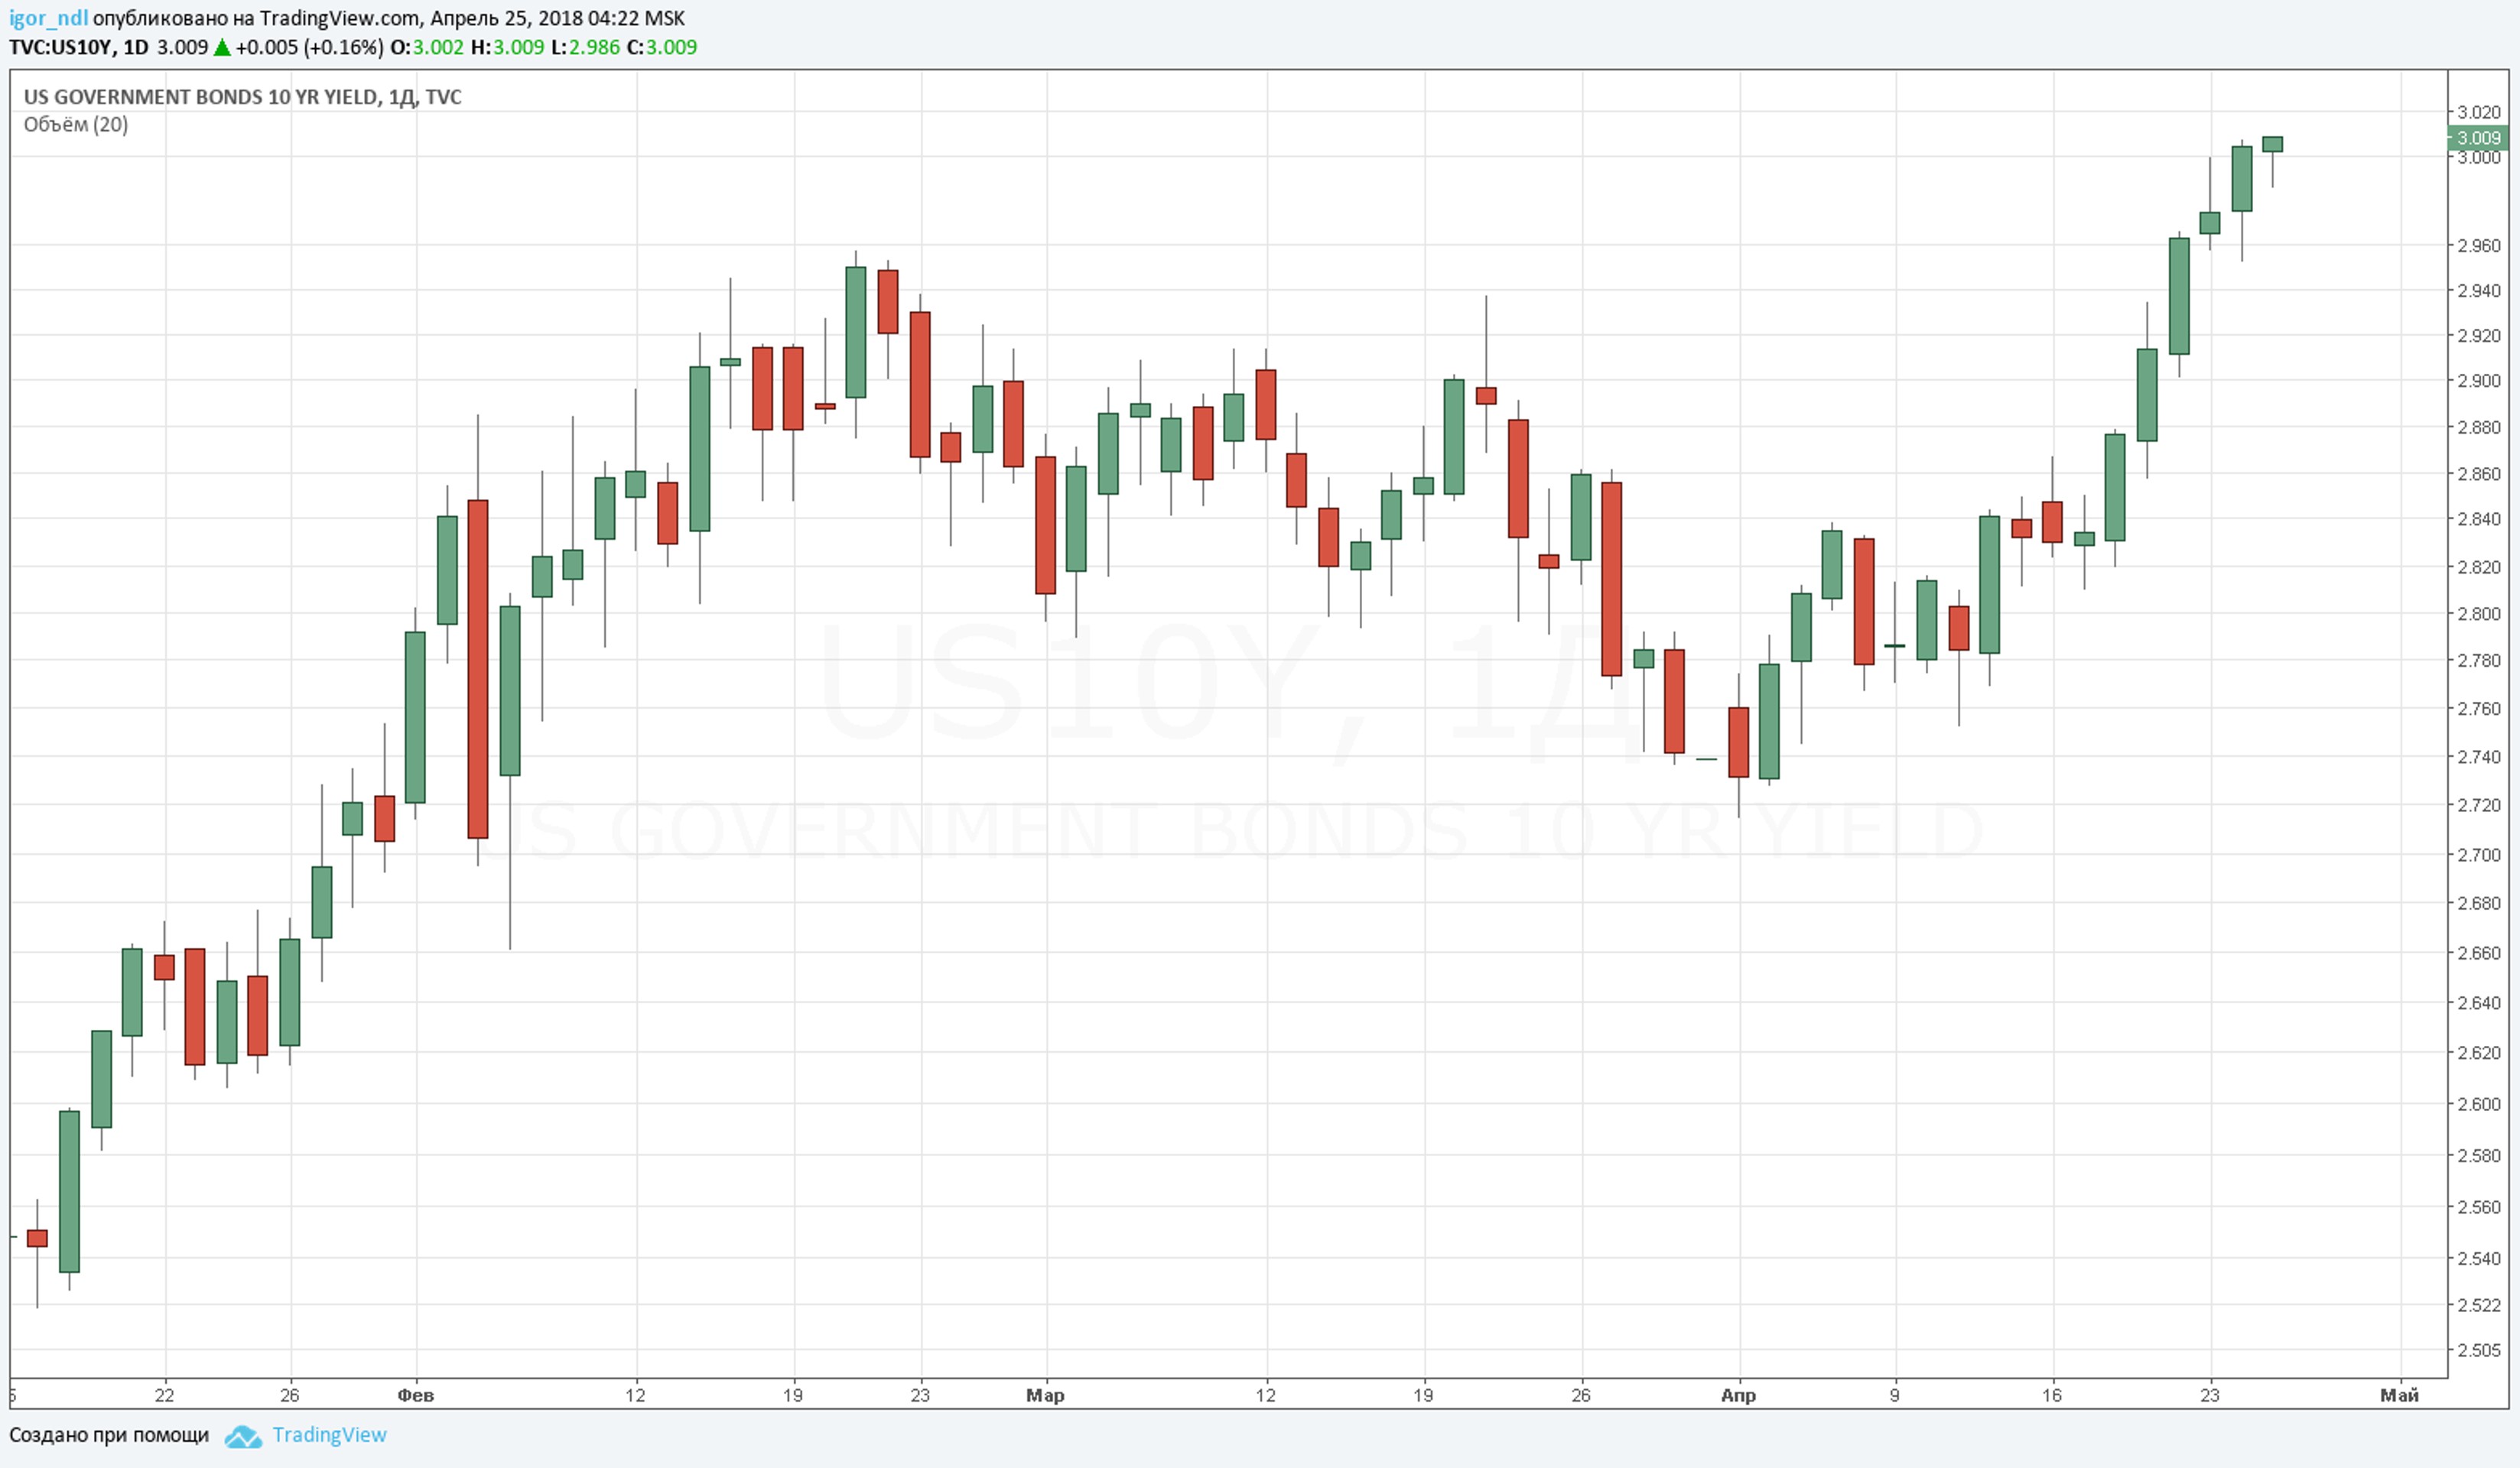2520x1468 pixels.
Task: Click the 2.522 price axis label
Action: tap(2479, 1305)
